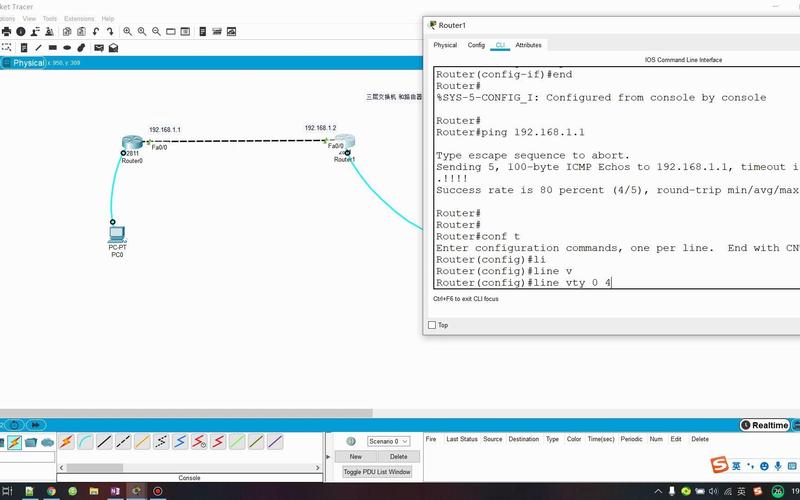The width and height of the screenshot is (800, 500).
Task: Click the fast forward time button
Action: point(35,424)
